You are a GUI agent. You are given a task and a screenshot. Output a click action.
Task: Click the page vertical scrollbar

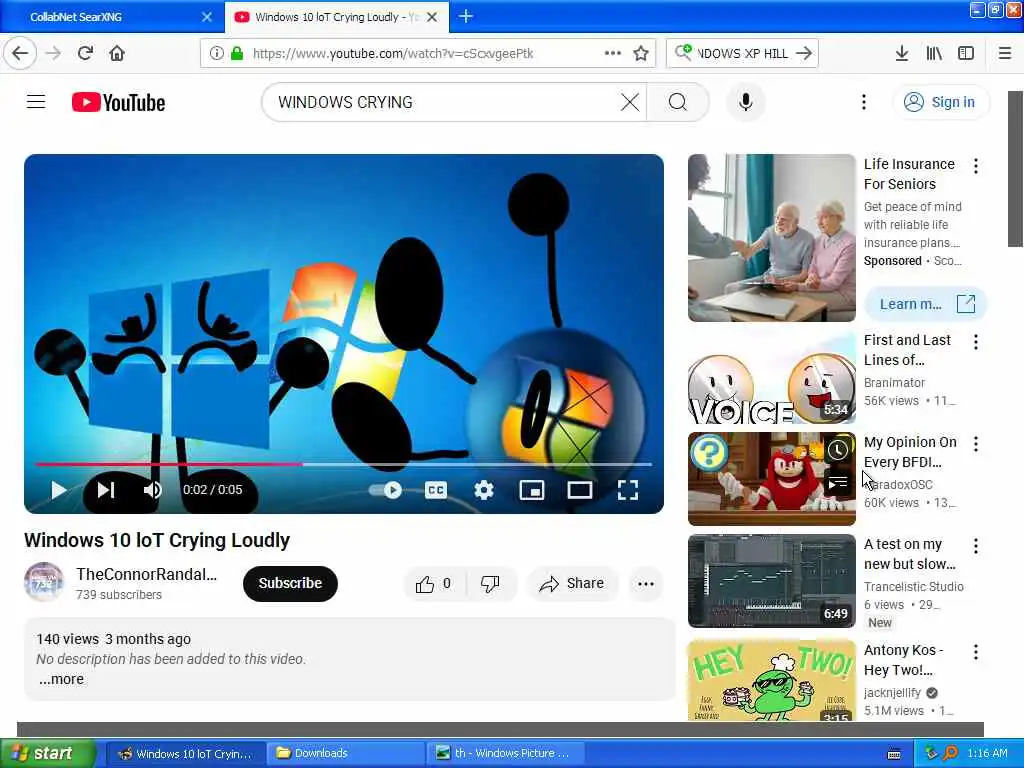coord(1015,168)
